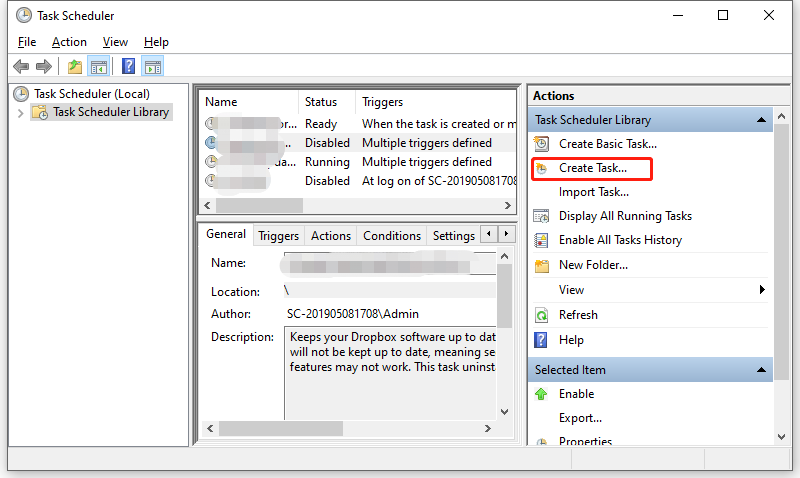Toggle the Show/Hide Action Pane icon
The height and width of the screenshot is (478, 800).
click(153, 66)
